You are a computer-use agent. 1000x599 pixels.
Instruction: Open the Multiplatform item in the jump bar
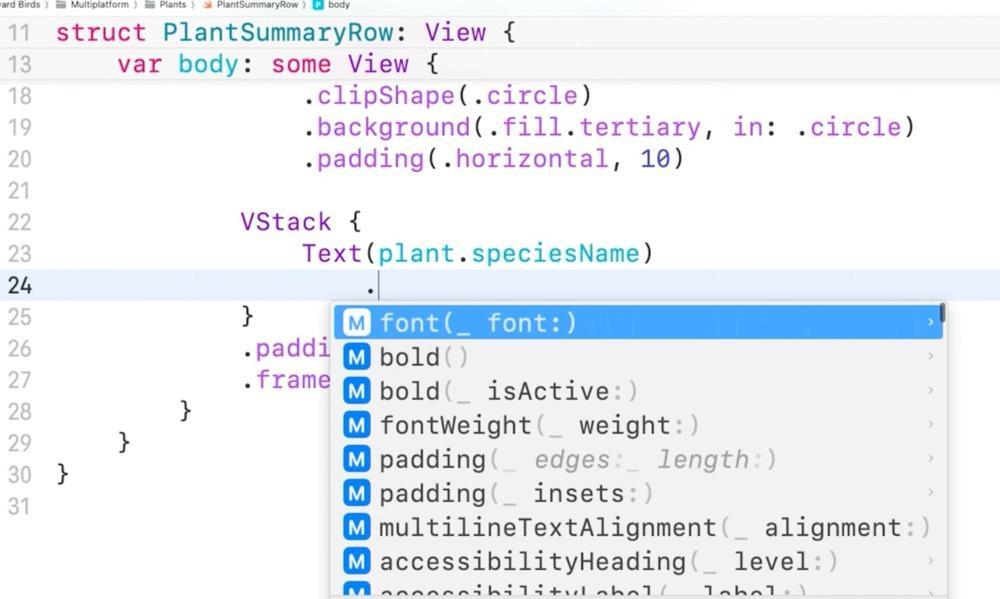(x=100, y=5)
